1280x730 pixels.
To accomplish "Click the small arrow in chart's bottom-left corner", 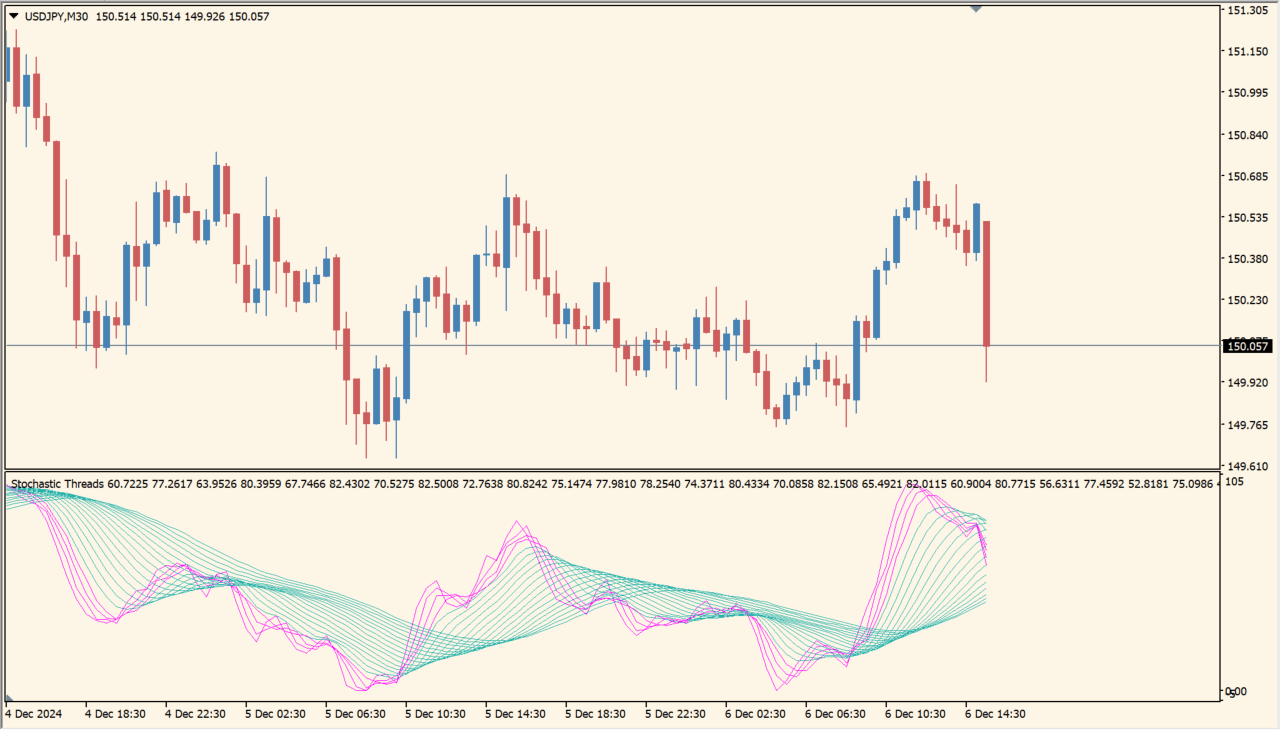I will point(9,698).
